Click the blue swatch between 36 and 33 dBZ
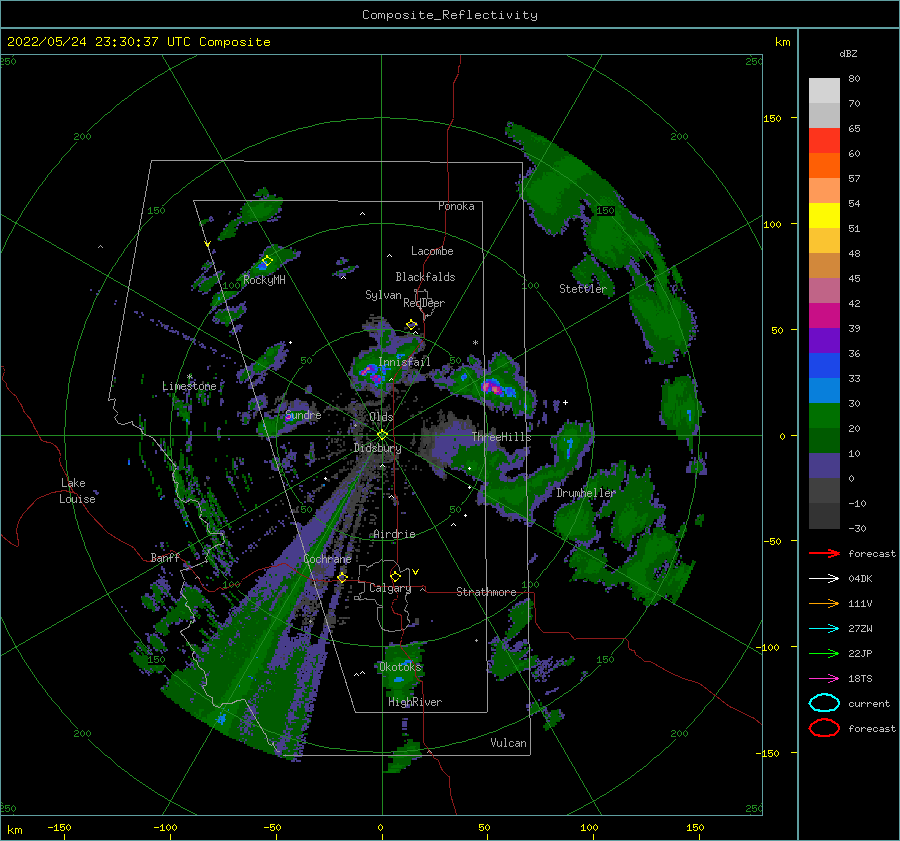900x841 pixels. 824,365
